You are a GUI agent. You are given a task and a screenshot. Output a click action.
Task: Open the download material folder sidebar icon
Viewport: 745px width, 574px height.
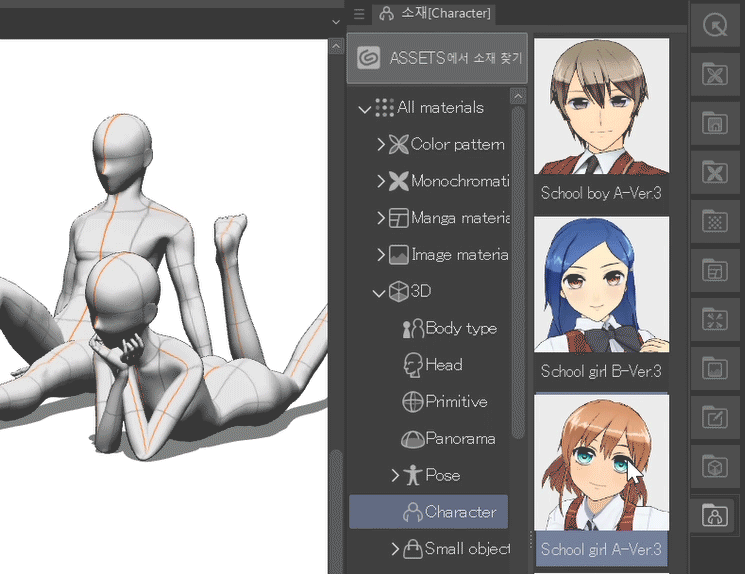[x=715, y=123]
